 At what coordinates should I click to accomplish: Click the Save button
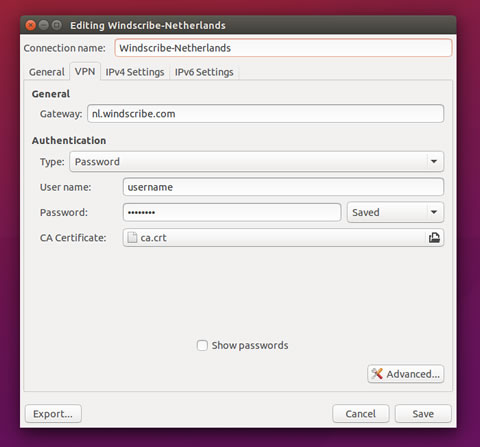click(423, 414)
